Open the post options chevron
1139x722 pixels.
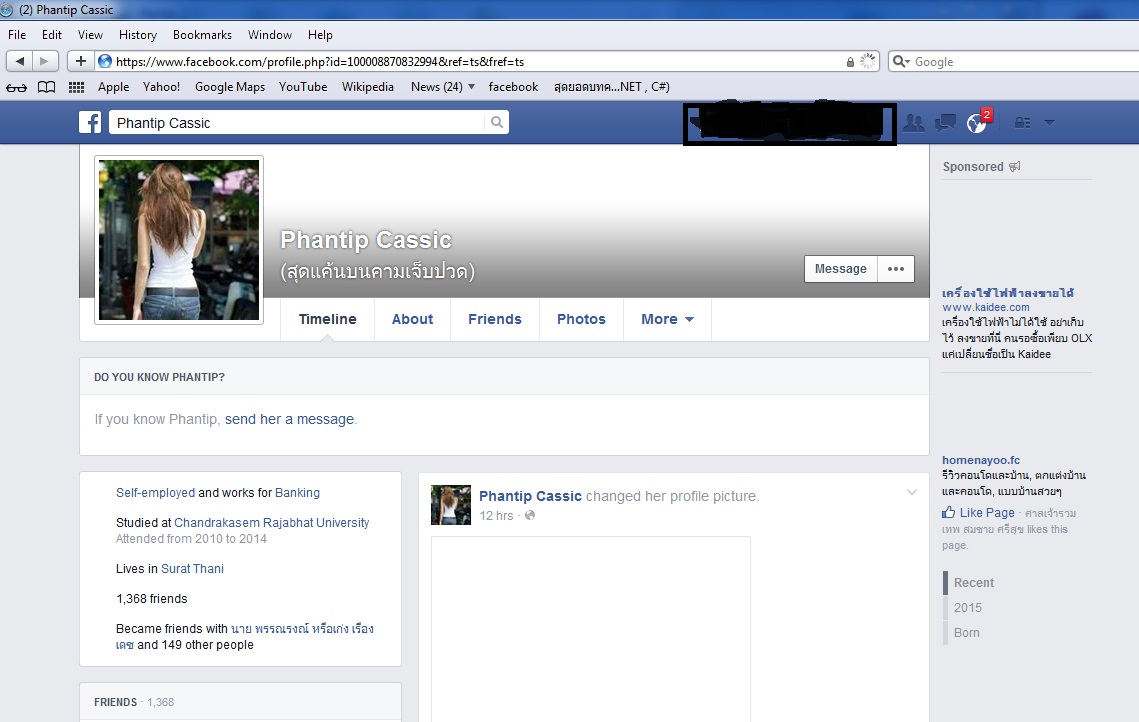pos(912,492)
